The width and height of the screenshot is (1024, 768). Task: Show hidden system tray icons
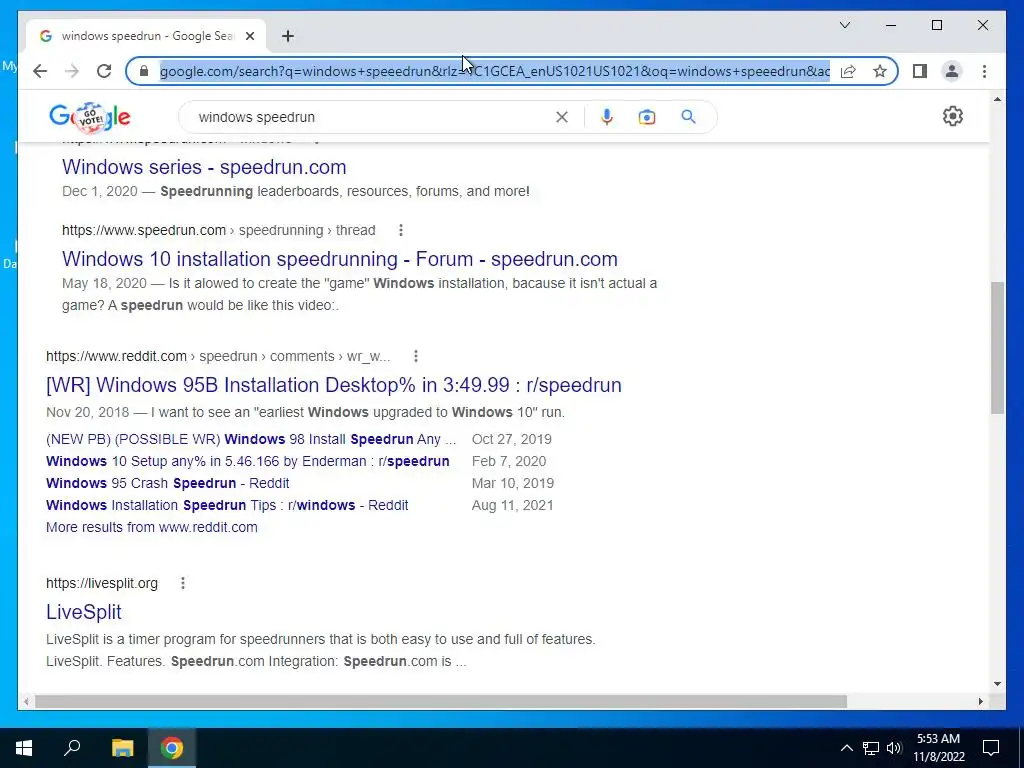pyautogui.click(x=846, y=748)
